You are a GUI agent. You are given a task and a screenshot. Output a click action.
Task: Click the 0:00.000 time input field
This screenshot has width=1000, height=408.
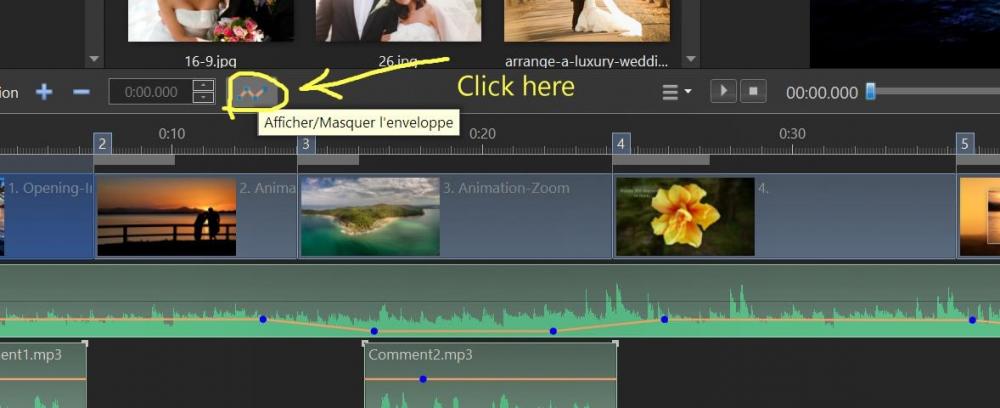pyautogui.click(x=151, y=92)
